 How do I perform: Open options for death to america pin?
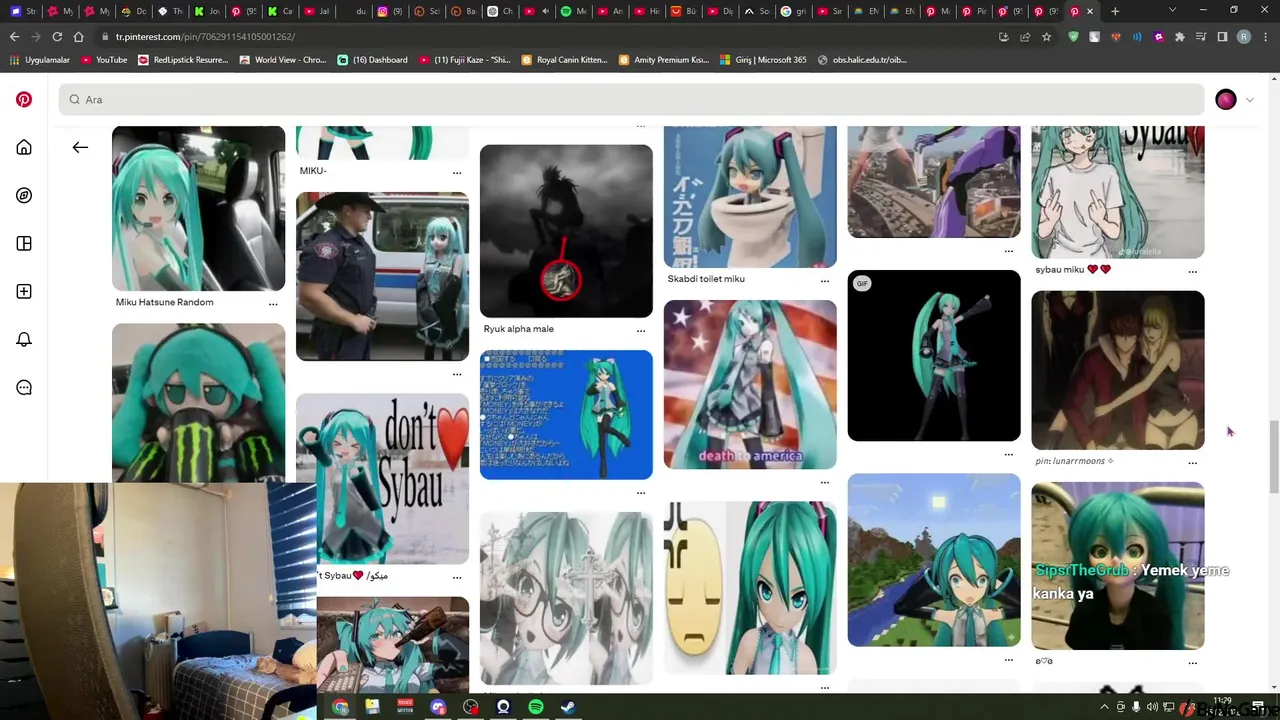825,482
